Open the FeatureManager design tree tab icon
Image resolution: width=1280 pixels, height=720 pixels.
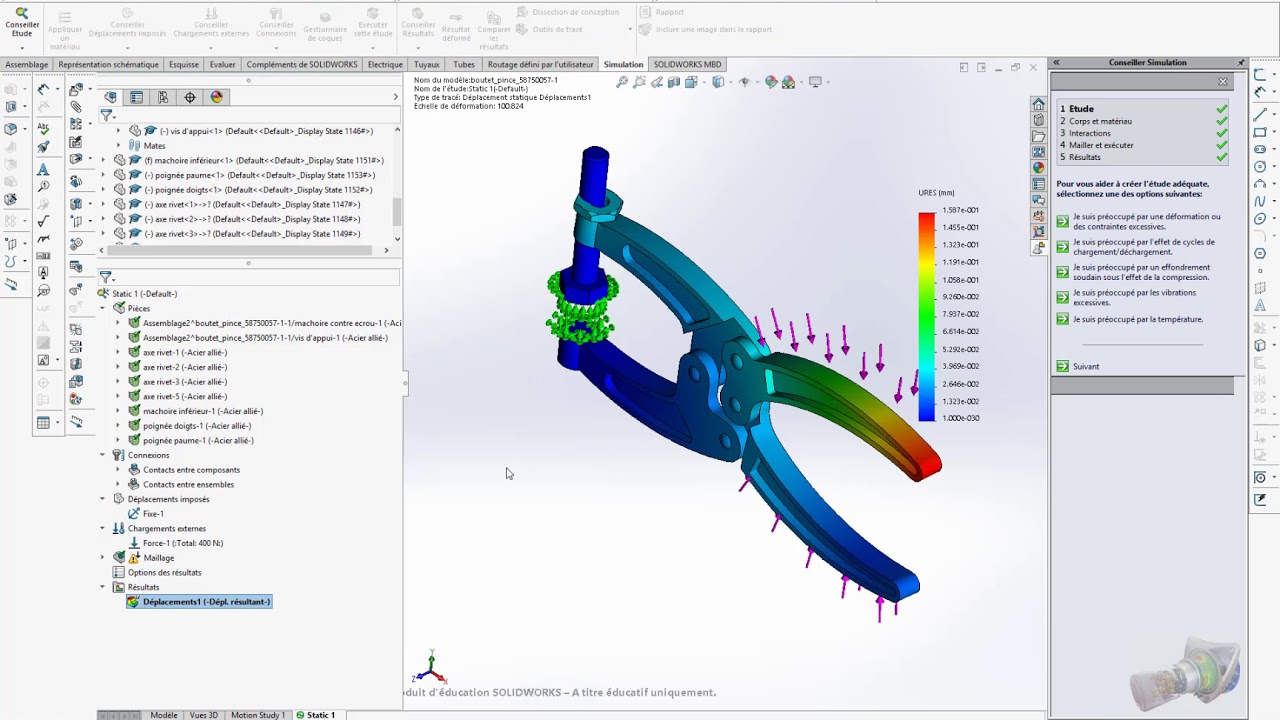coord(111,97)
